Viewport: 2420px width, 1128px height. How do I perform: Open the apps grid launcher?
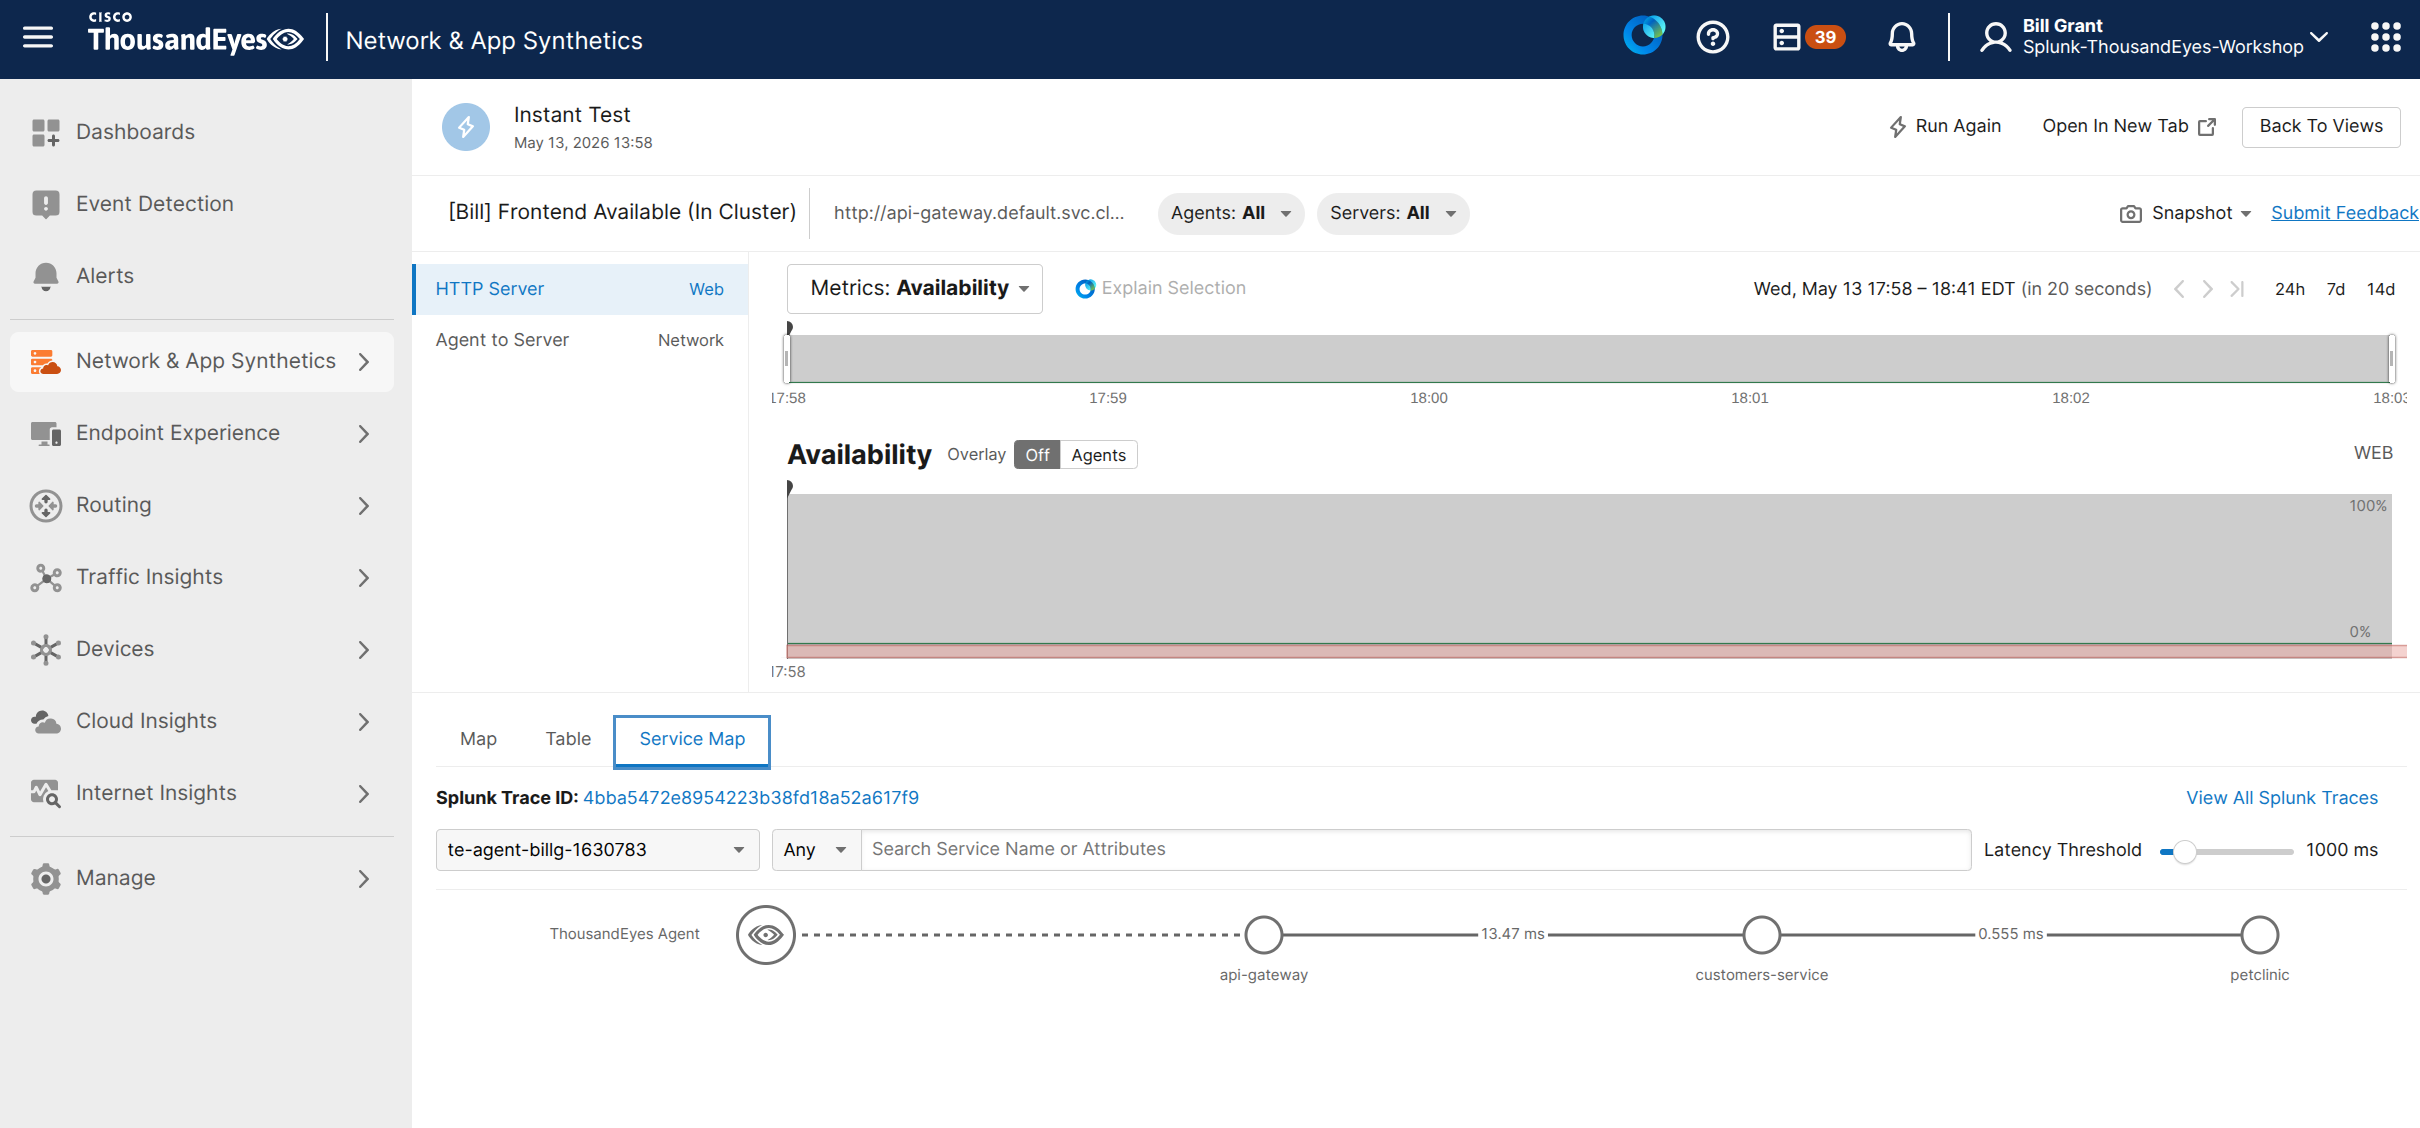tap(2385, 38)
